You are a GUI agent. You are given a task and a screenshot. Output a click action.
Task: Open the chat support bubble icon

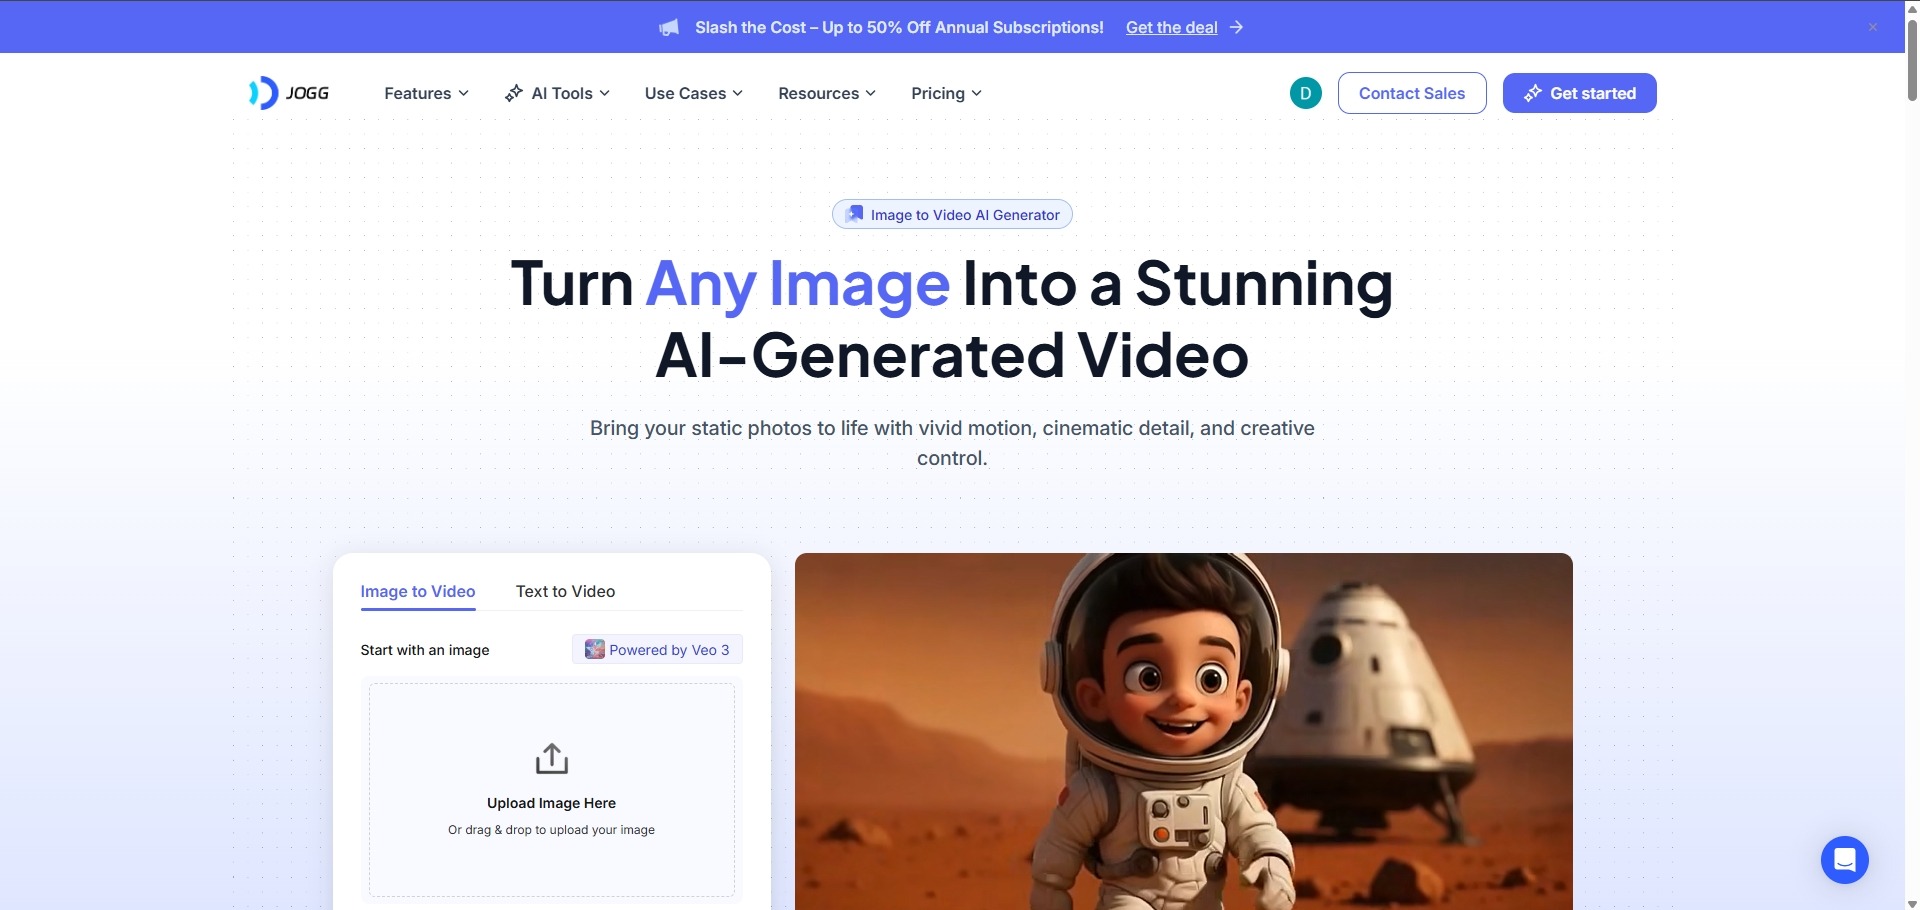click(1845, 860)
